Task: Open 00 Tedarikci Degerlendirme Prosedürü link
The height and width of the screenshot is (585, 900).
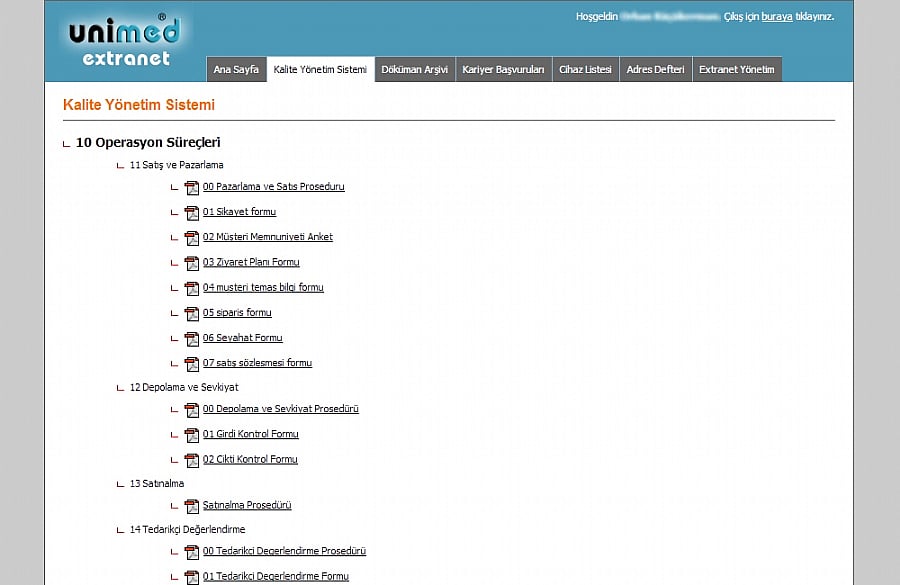Action: click(x=284, y=552)
